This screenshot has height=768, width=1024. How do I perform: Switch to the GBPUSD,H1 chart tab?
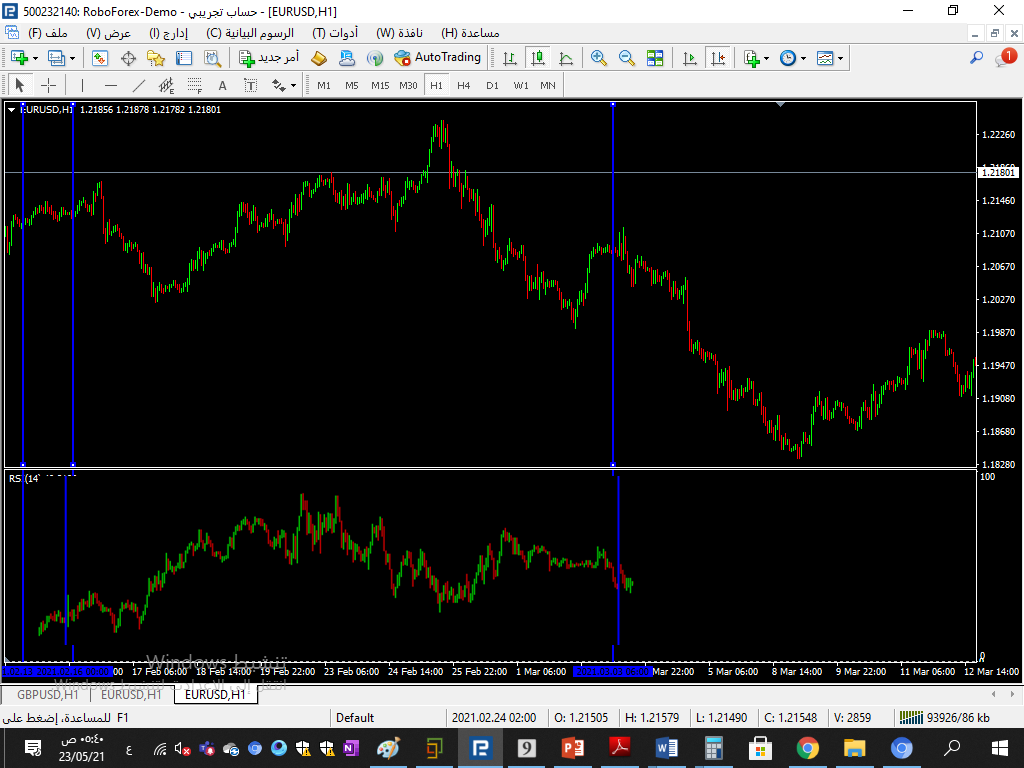(47, 694)
